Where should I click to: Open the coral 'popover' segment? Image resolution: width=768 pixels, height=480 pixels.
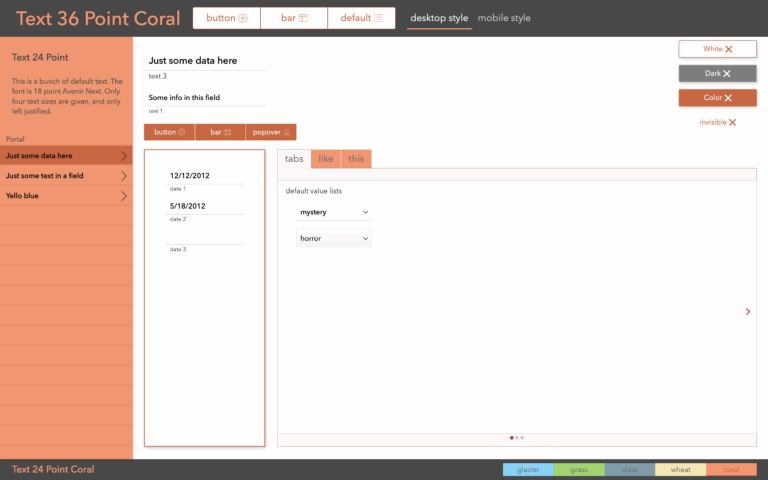pos(271,132)
